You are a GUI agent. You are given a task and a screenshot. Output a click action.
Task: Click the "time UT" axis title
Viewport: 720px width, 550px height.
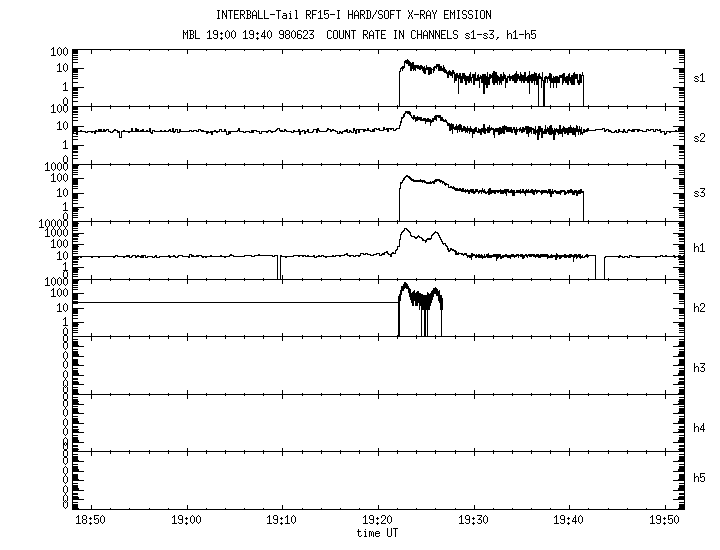[379, 533]
